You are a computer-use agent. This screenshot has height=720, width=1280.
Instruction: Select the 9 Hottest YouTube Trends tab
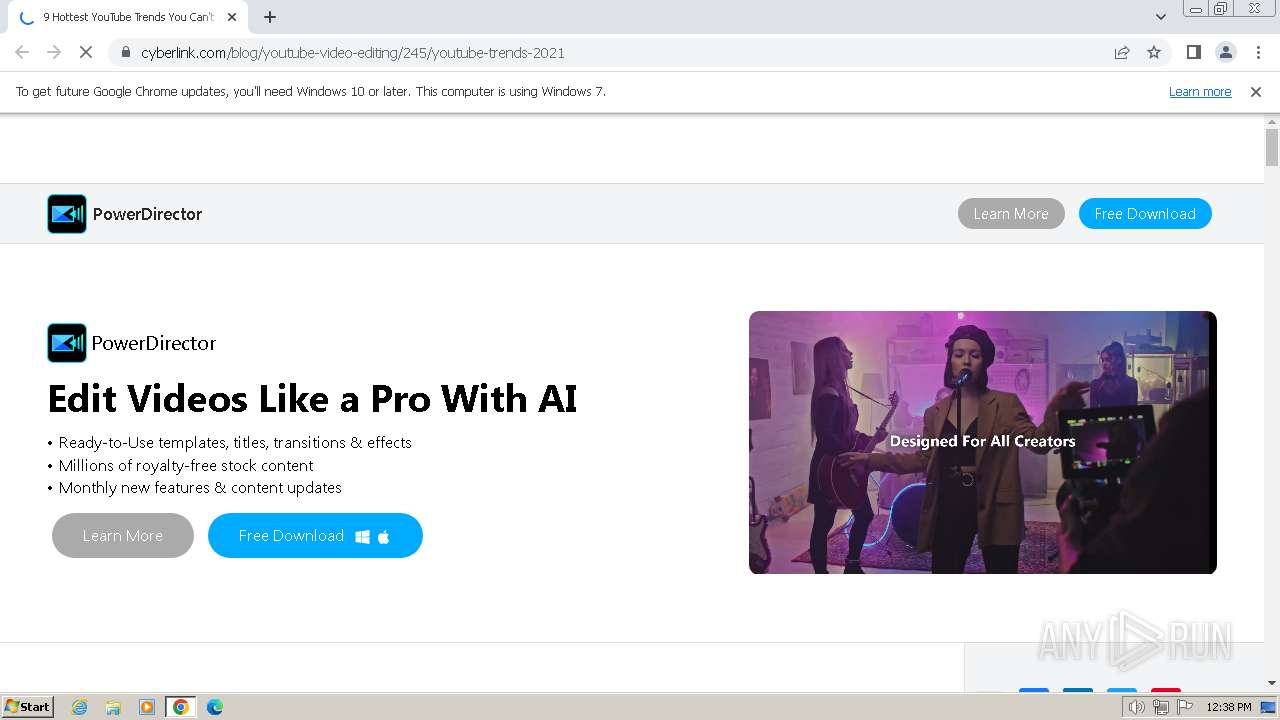click(x=127, y=17)
